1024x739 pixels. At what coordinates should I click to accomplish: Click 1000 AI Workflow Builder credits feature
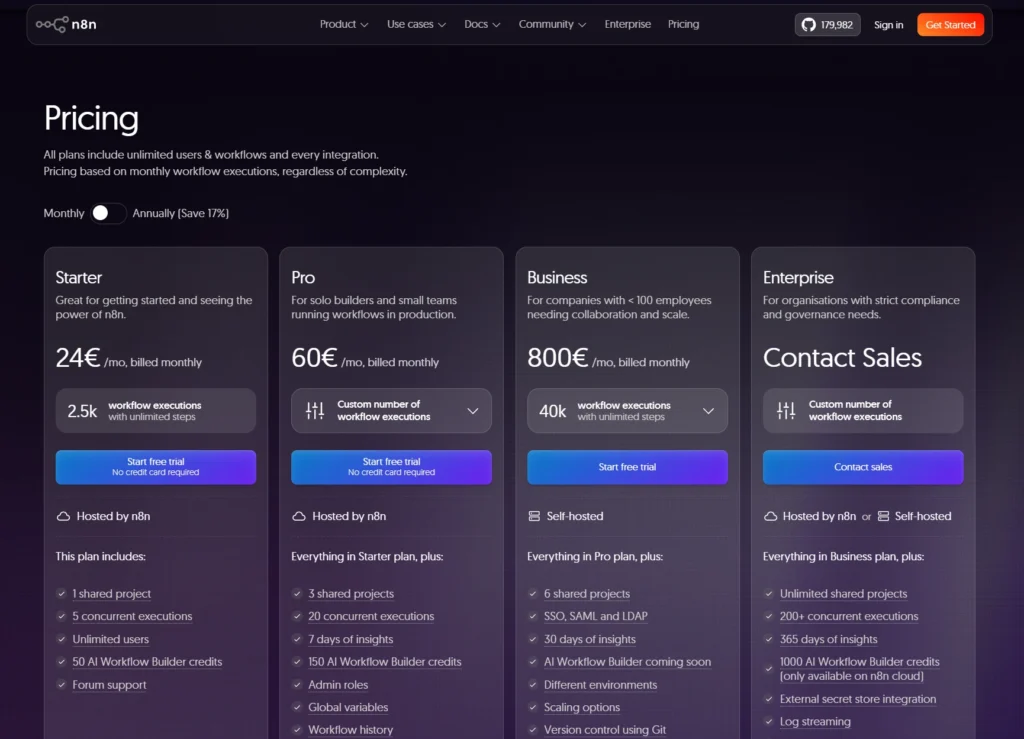click(x=859, y=669)
